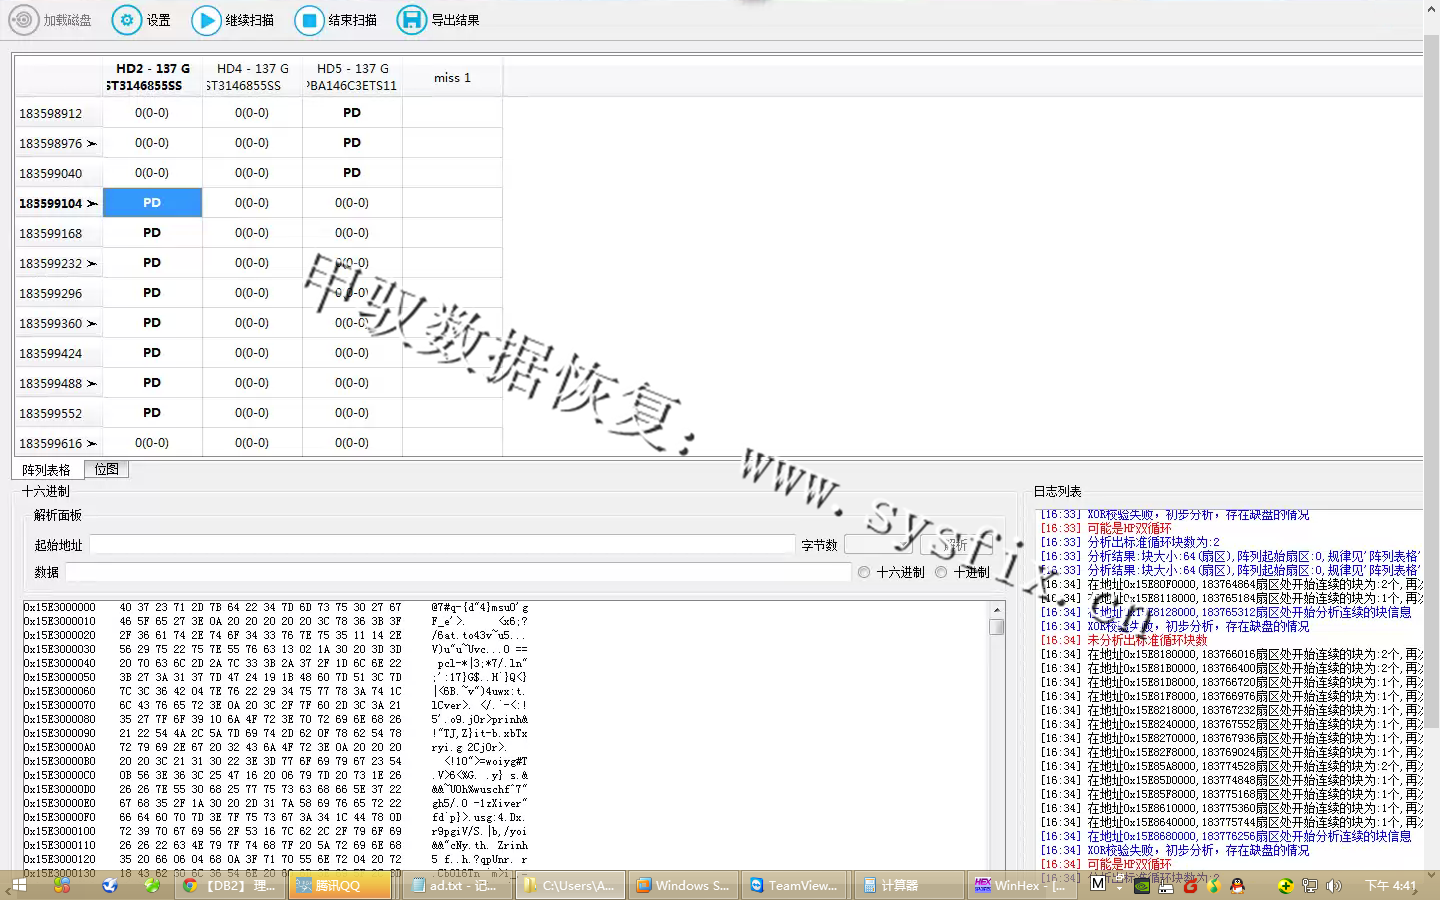
Task: Click HD4 0(0-0) cell in row 183599616
Action: (x=252, y=442)
